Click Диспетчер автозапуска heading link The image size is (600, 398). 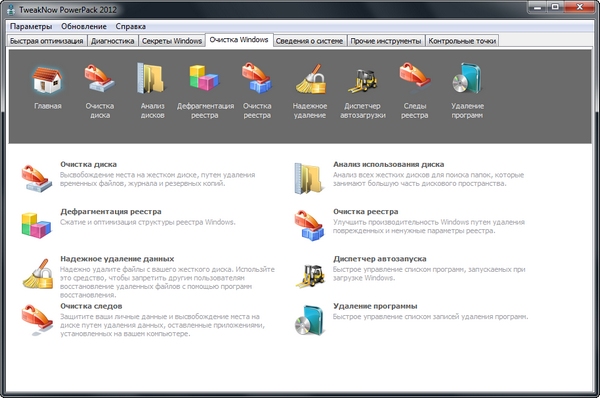380,259
